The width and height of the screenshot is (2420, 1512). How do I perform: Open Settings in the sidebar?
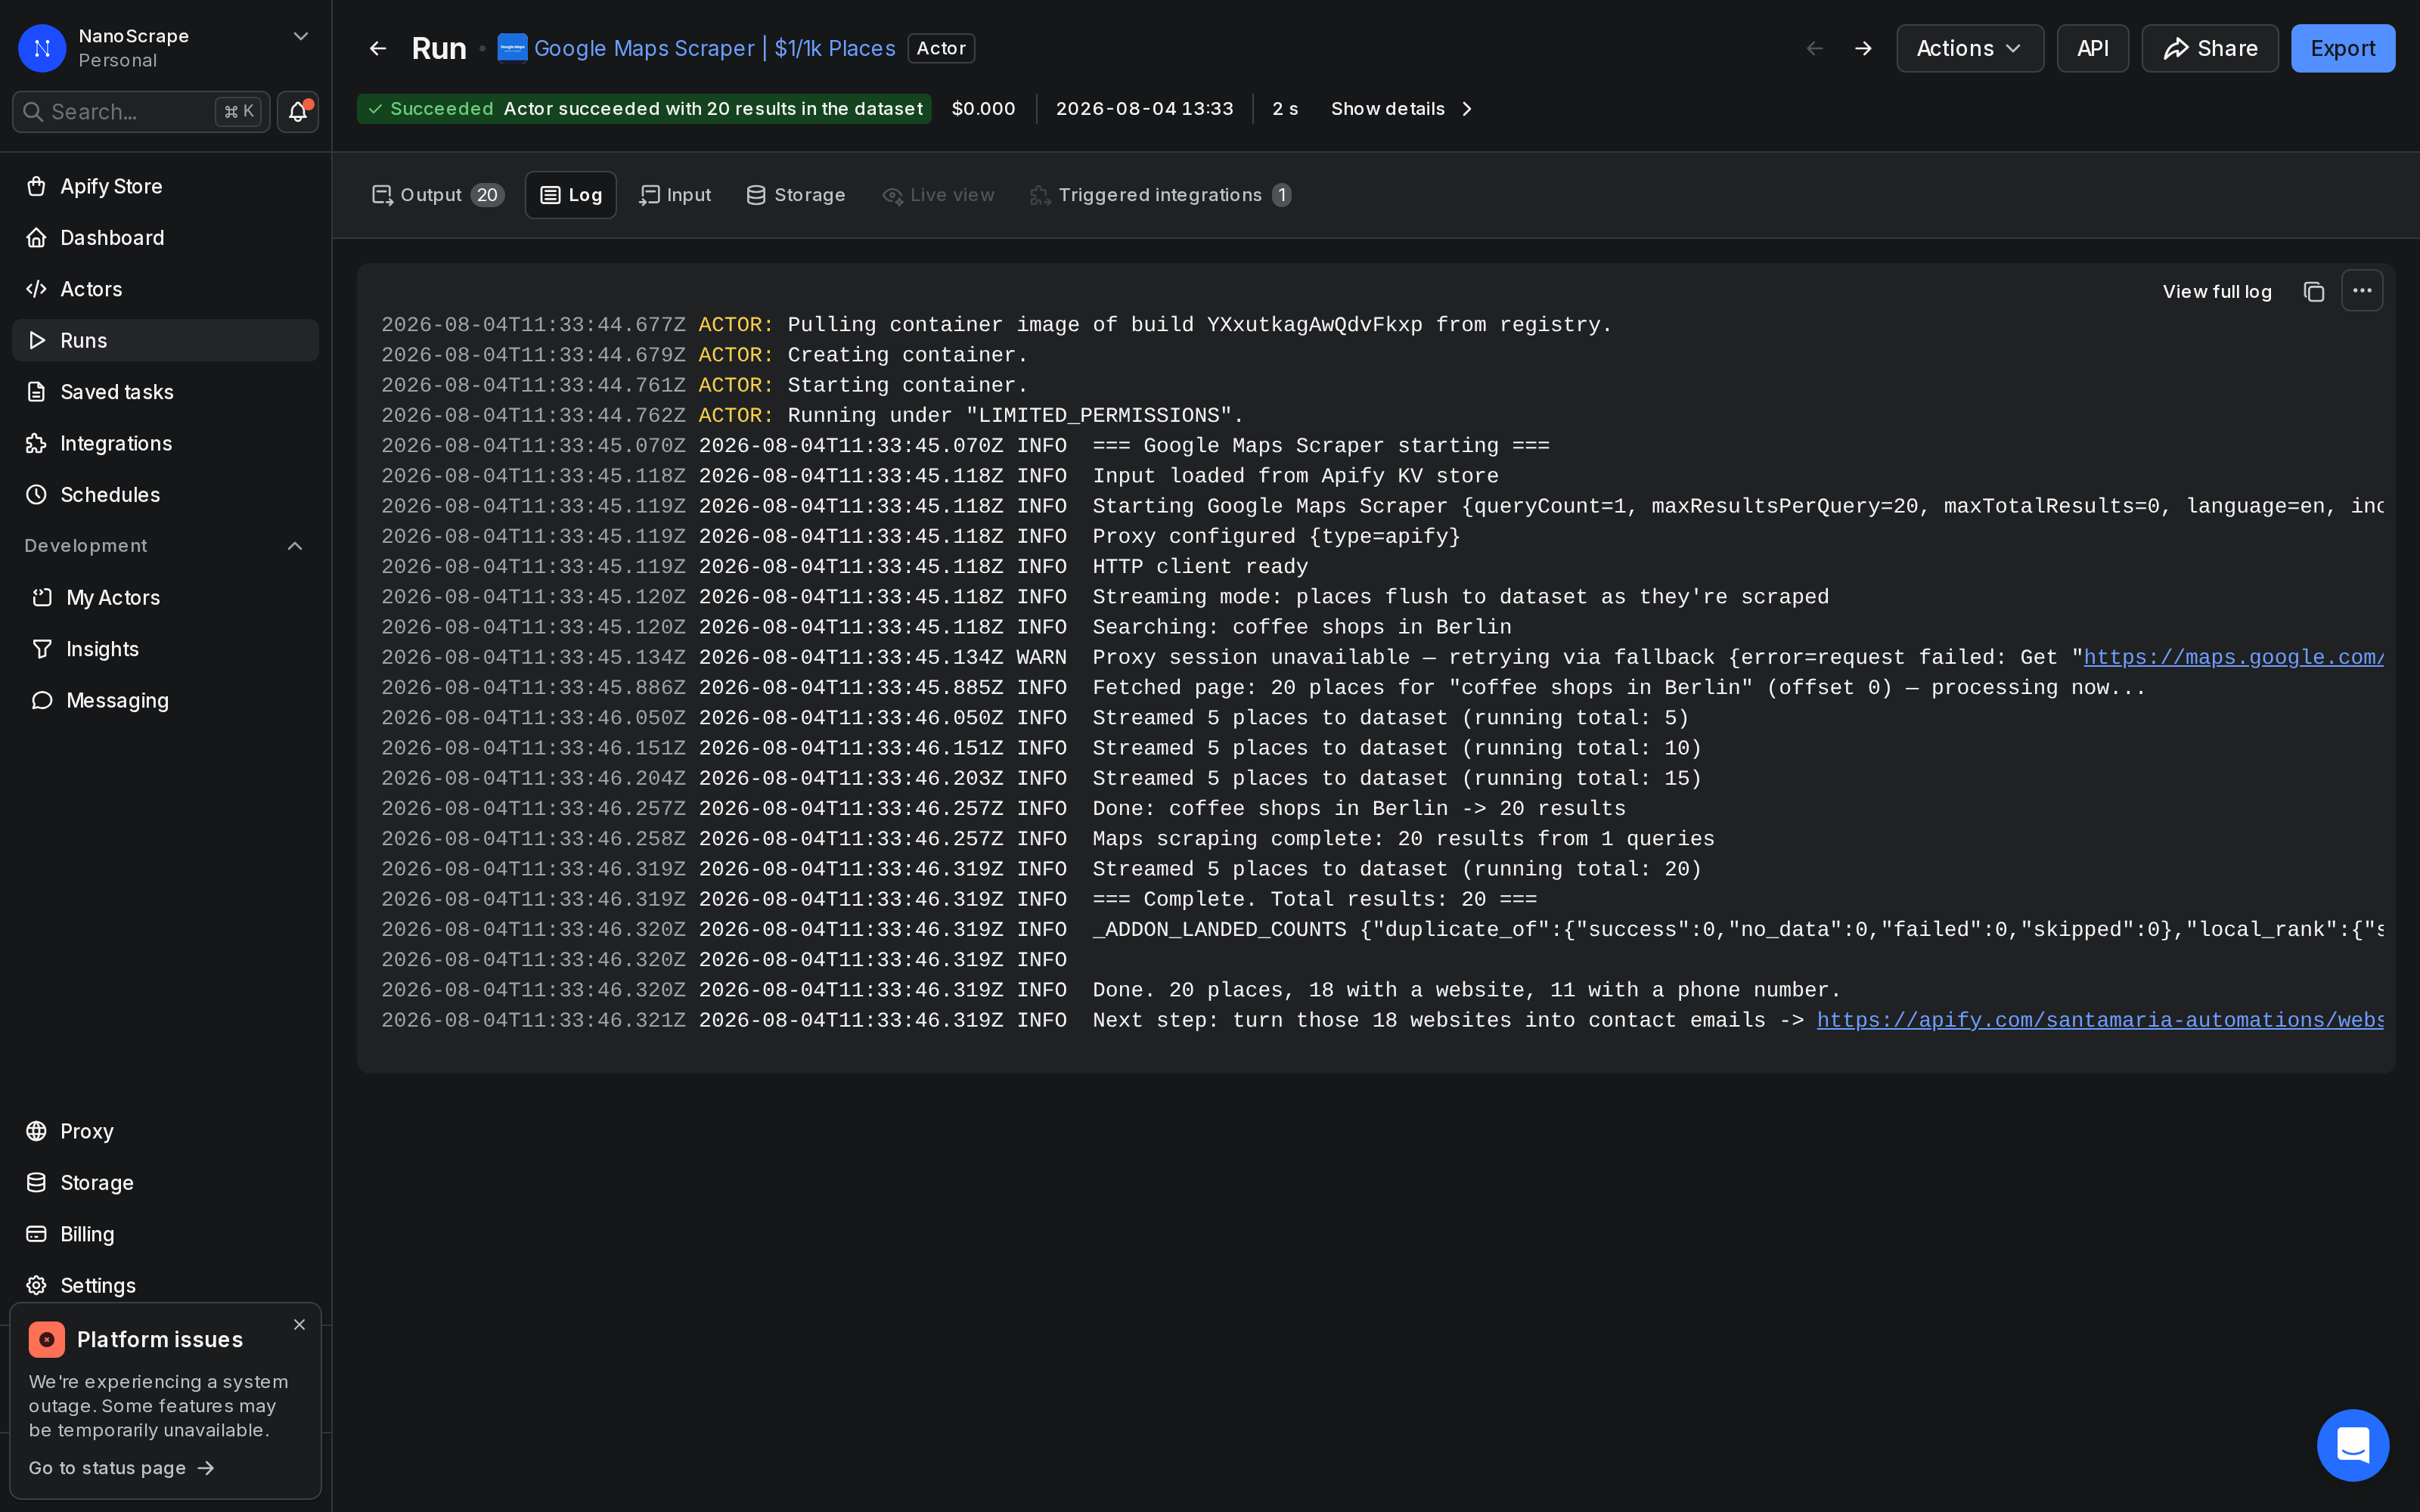165,1285
